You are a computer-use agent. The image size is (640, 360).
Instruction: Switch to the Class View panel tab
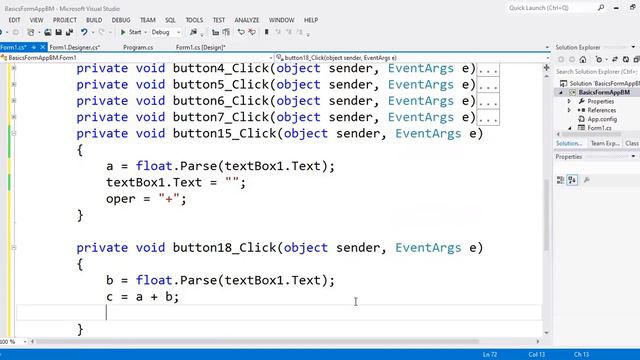pyautogui.click(x=632, y=143)
